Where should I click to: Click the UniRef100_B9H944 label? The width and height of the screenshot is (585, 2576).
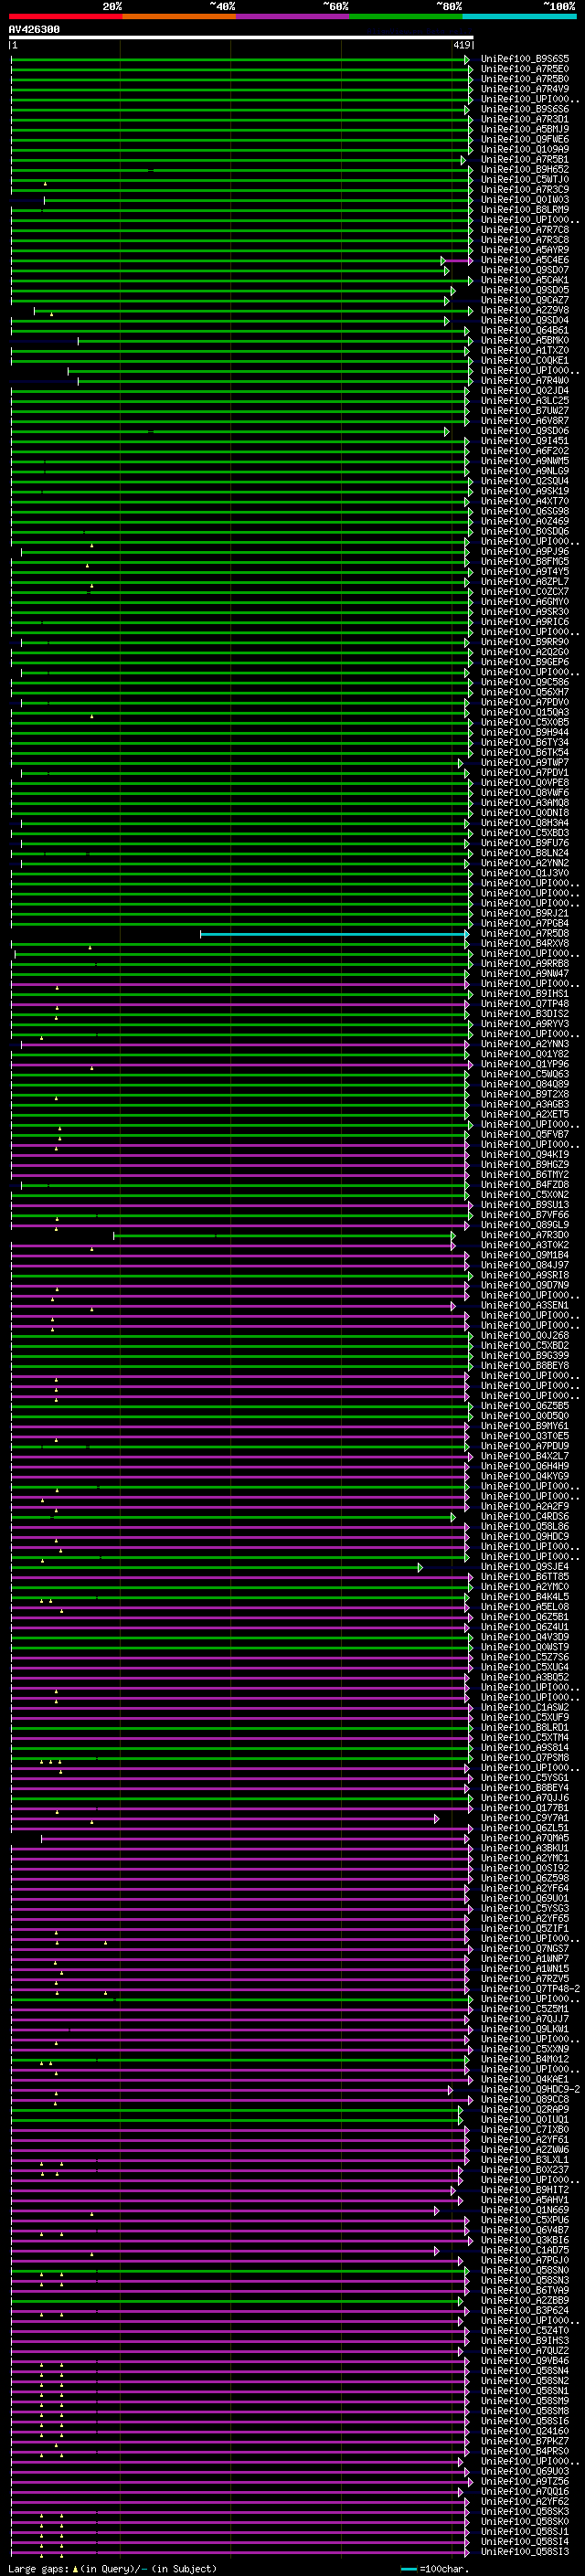pyautogui.click(x=525, y=732)
